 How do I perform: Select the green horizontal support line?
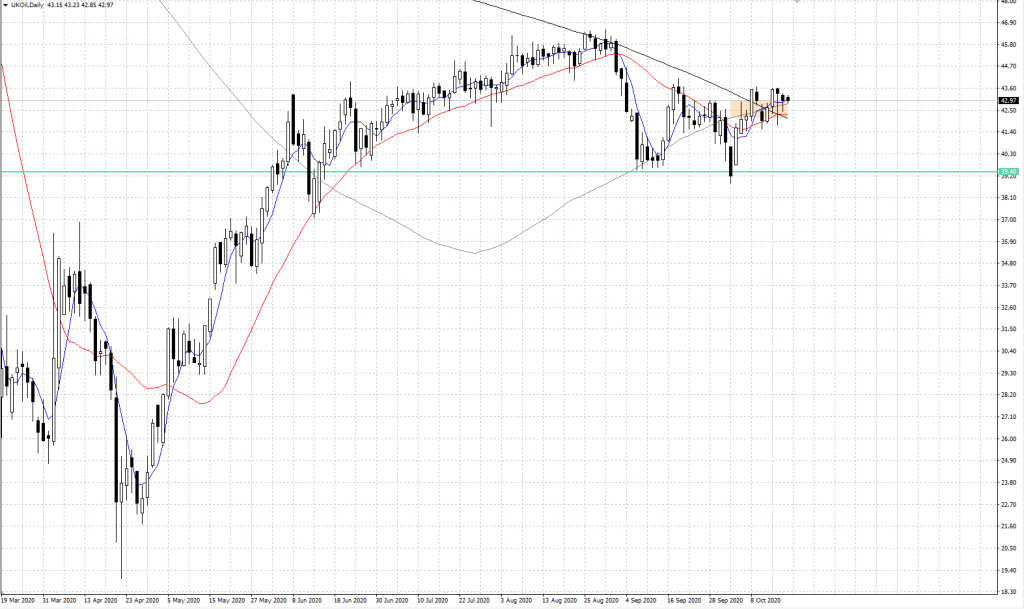pyautogui.click(x=500, y=172)
